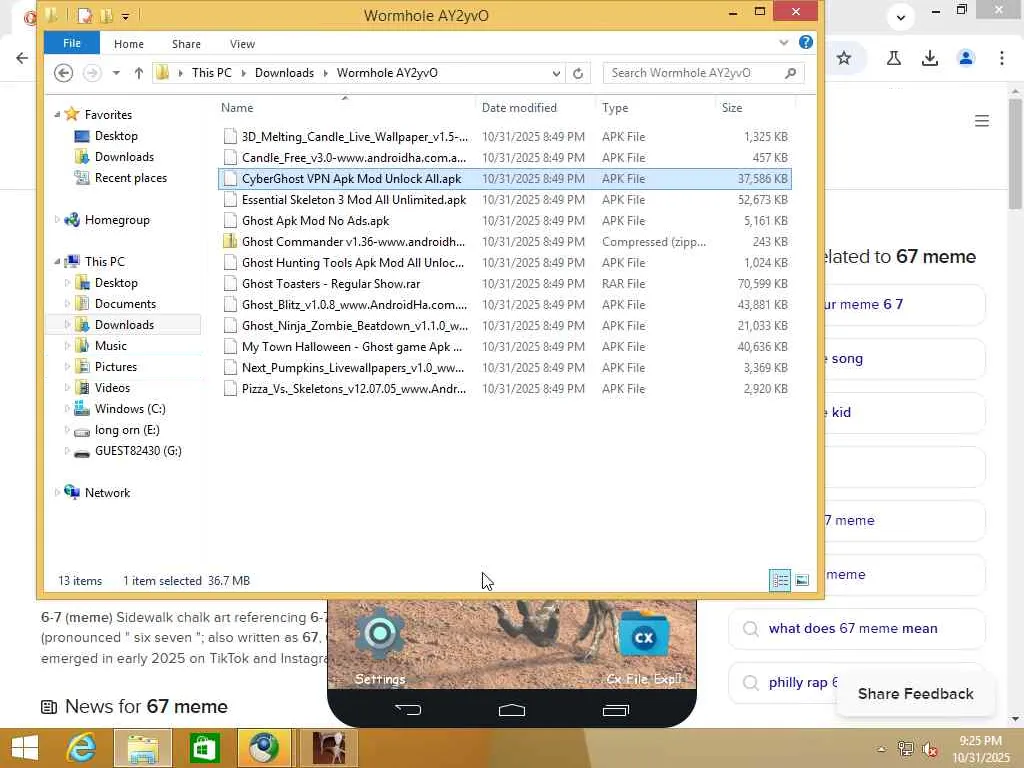Select Ghost_Blitz_v1.0.8 apk file
This screenshot has height=768, width=1024.
505,305
